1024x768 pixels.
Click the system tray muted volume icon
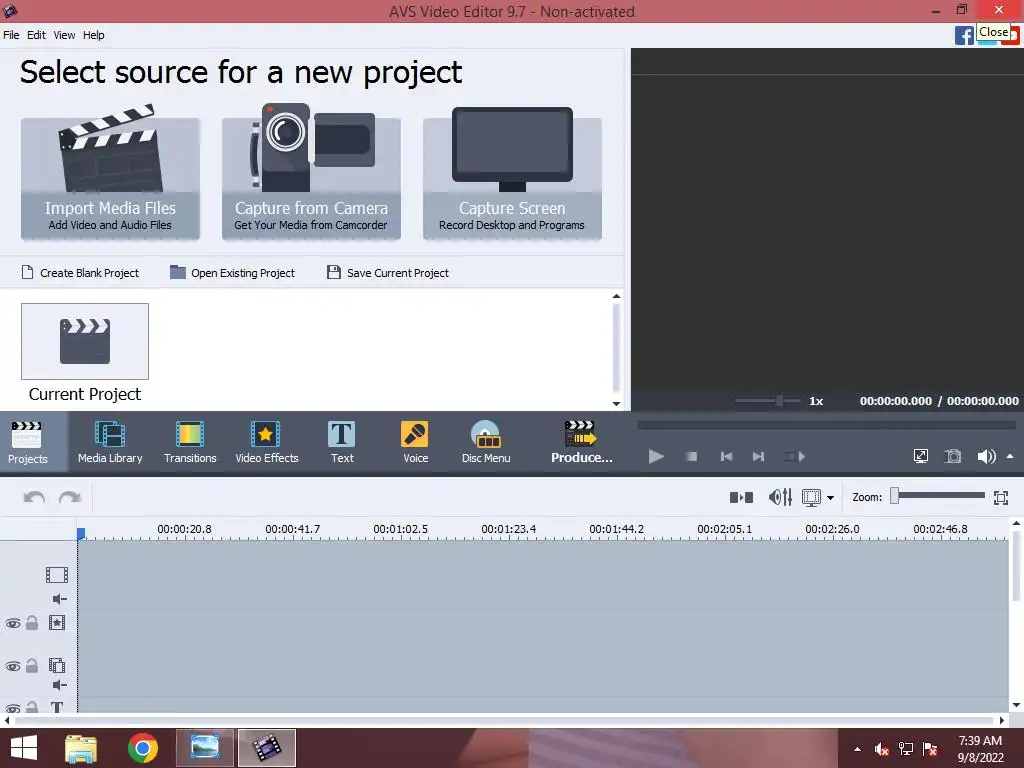(882, 749)
